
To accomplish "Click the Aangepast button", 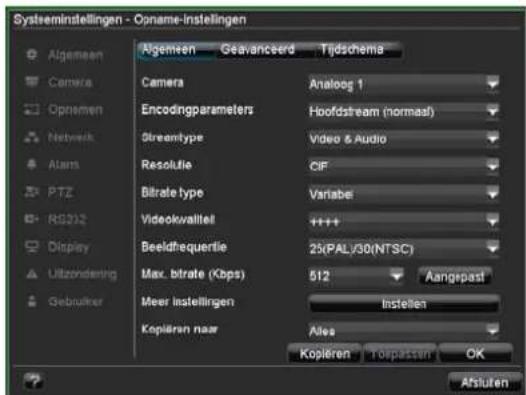I will point(455,277).
